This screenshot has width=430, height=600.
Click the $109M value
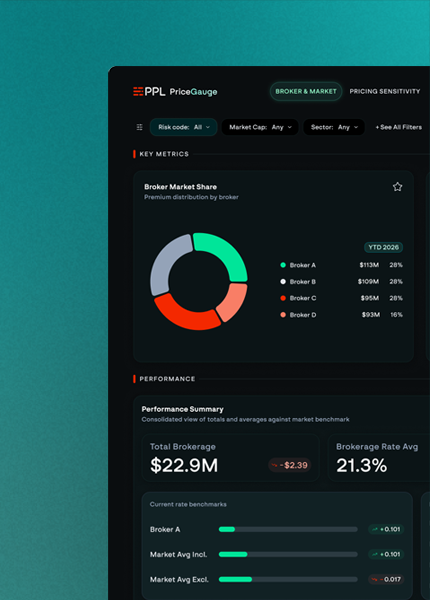[368, 282]
